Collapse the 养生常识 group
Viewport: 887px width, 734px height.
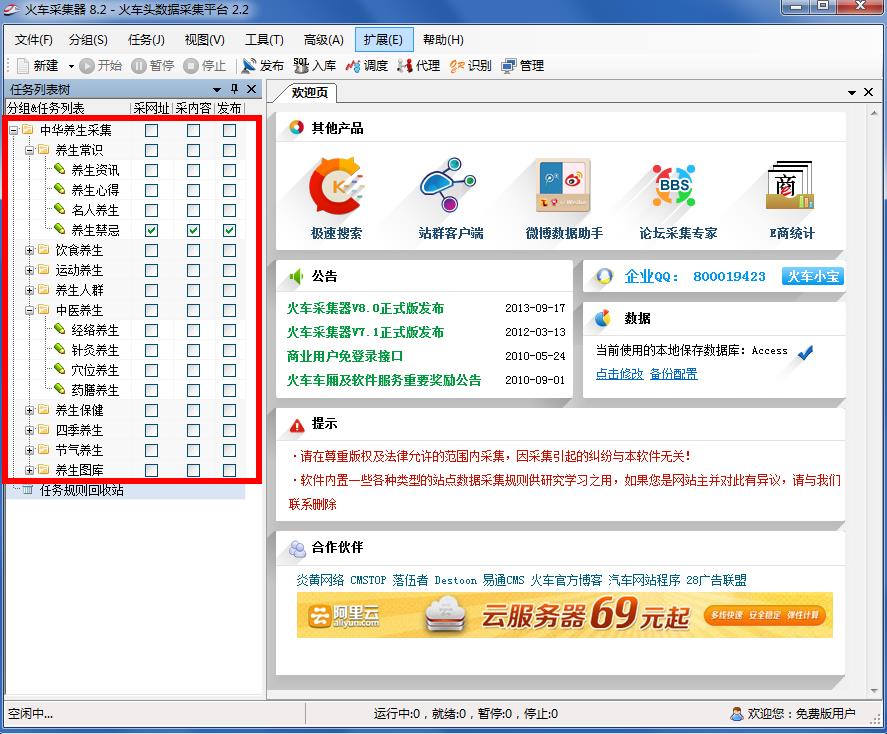[29, 150]
